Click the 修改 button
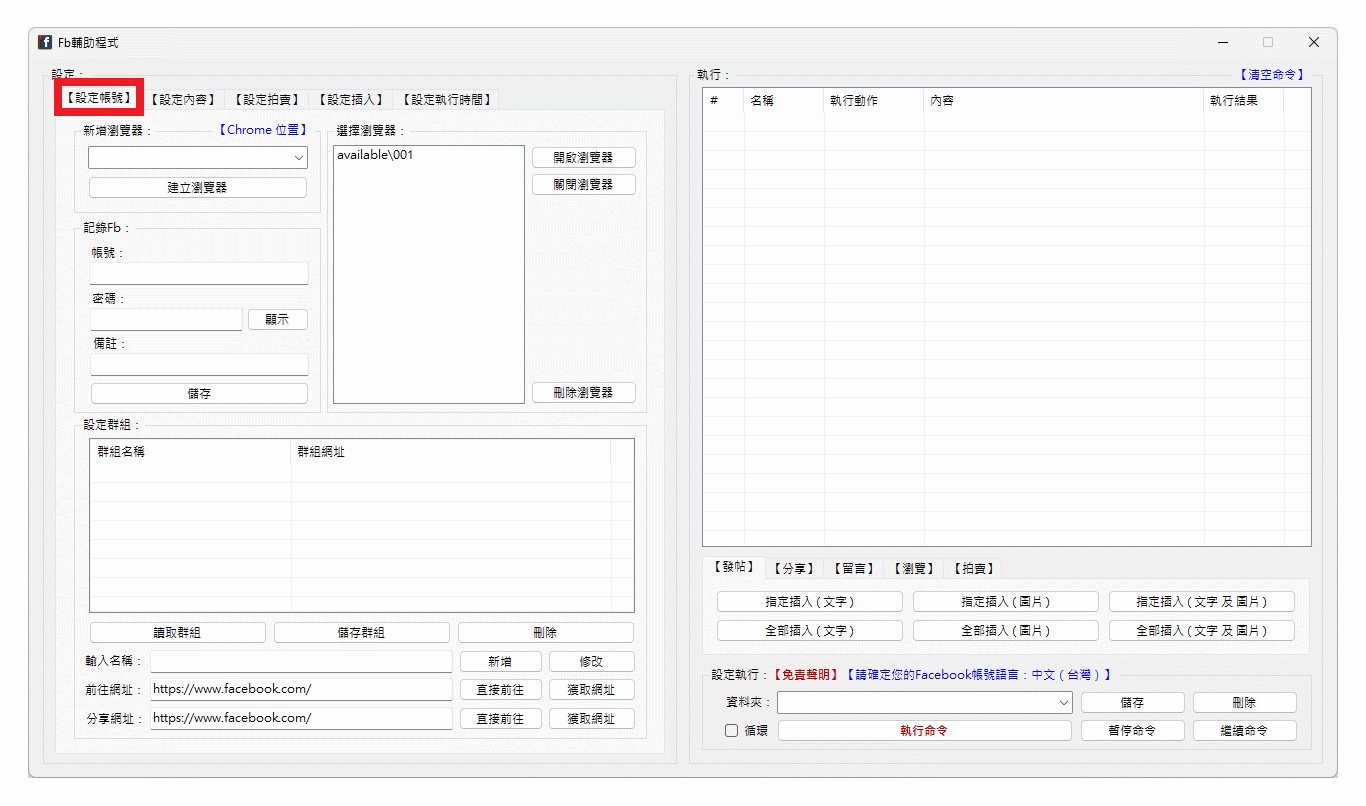This screenshot has width=1366, height=806. [592, 661]
